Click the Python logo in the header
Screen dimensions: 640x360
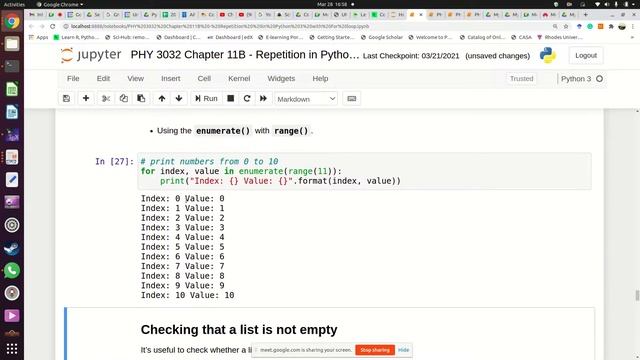tap(548, 55)
